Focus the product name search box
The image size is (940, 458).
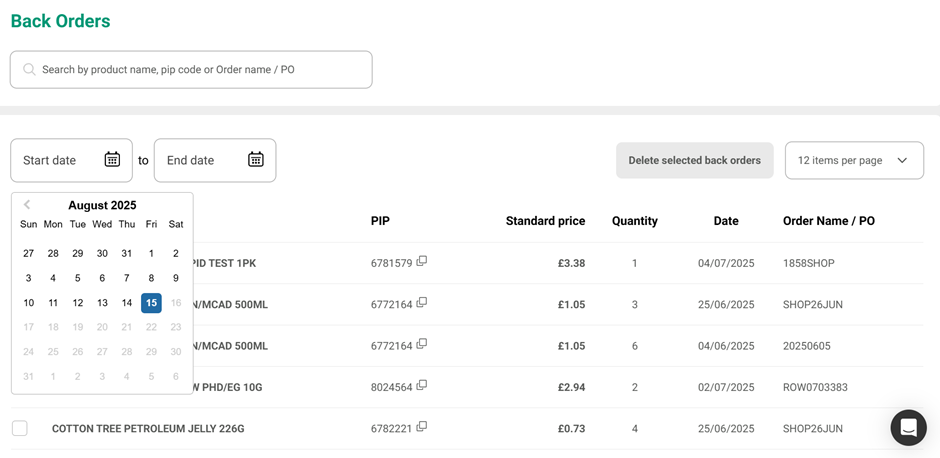pos(200,70)
